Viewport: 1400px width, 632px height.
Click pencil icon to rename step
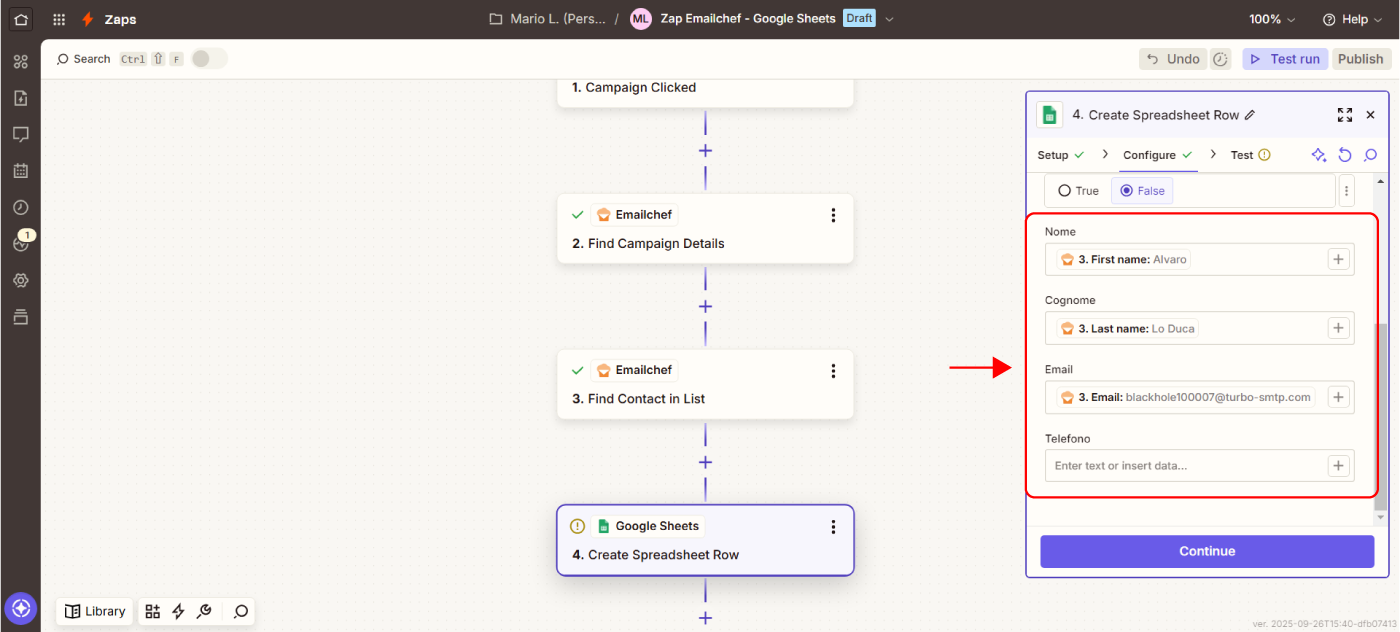1250,115
